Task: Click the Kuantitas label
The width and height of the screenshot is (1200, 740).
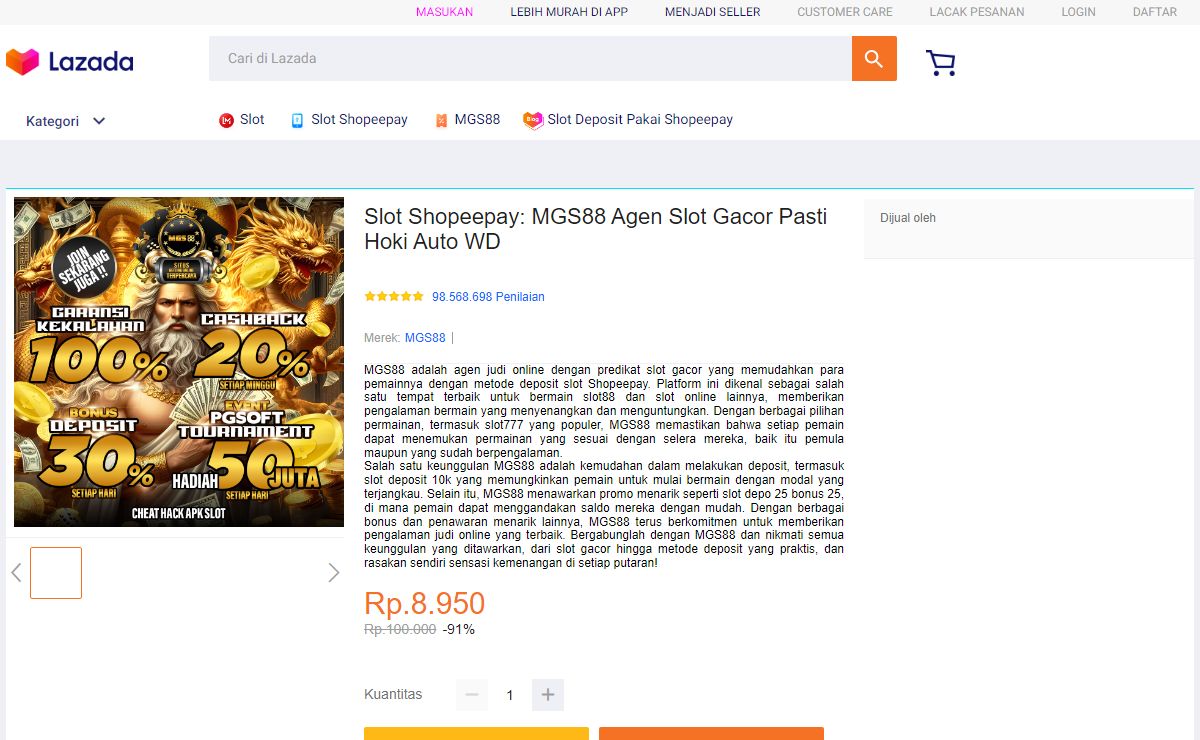Action: [393, 694]
